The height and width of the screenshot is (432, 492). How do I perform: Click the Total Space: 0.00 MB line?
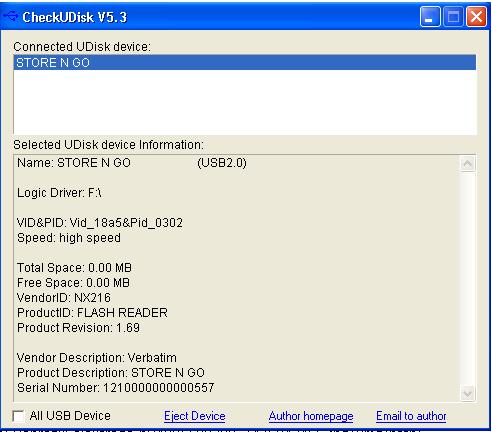[74, 268]
